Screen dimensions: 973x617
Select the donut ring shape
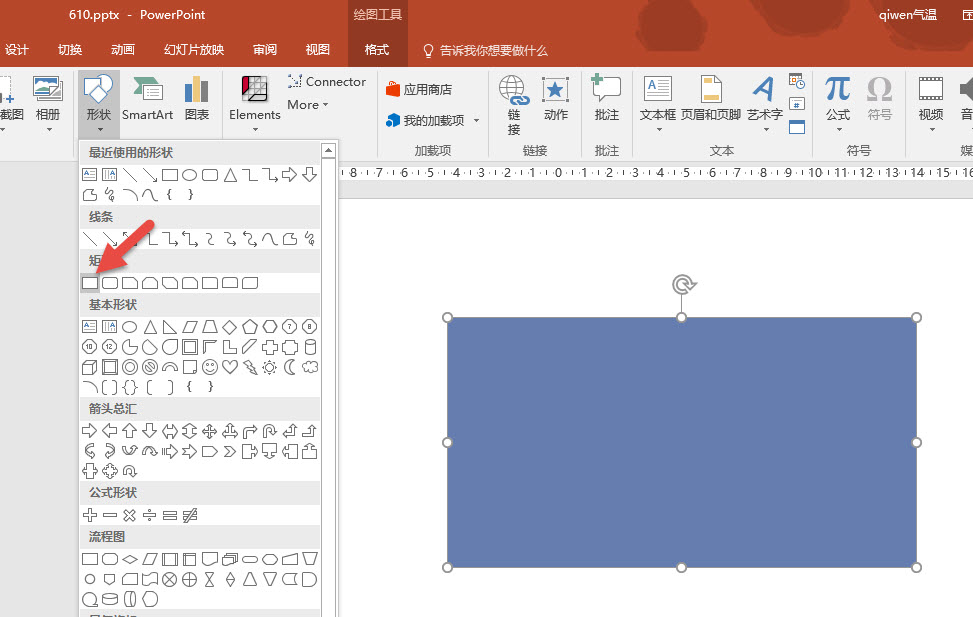click(x=130, y=367)
